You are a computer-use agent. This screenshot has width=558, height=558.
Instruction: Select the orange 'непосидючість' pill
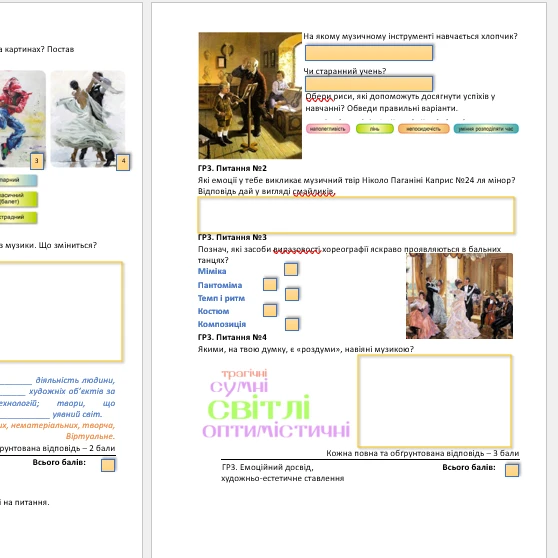(x=423, y=129)
